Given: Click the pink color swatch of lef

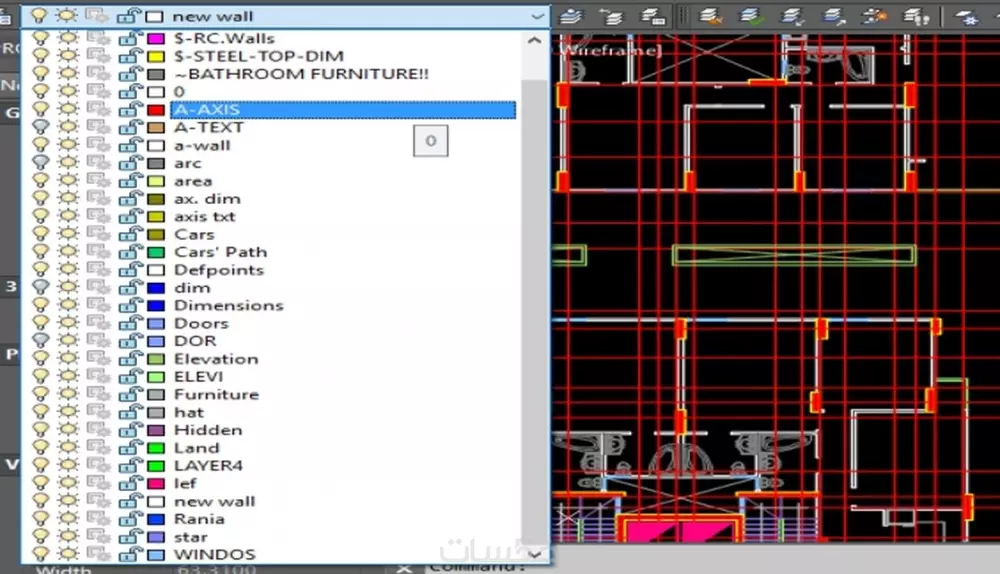Looking at the screenshot, I should click(156, 483).
